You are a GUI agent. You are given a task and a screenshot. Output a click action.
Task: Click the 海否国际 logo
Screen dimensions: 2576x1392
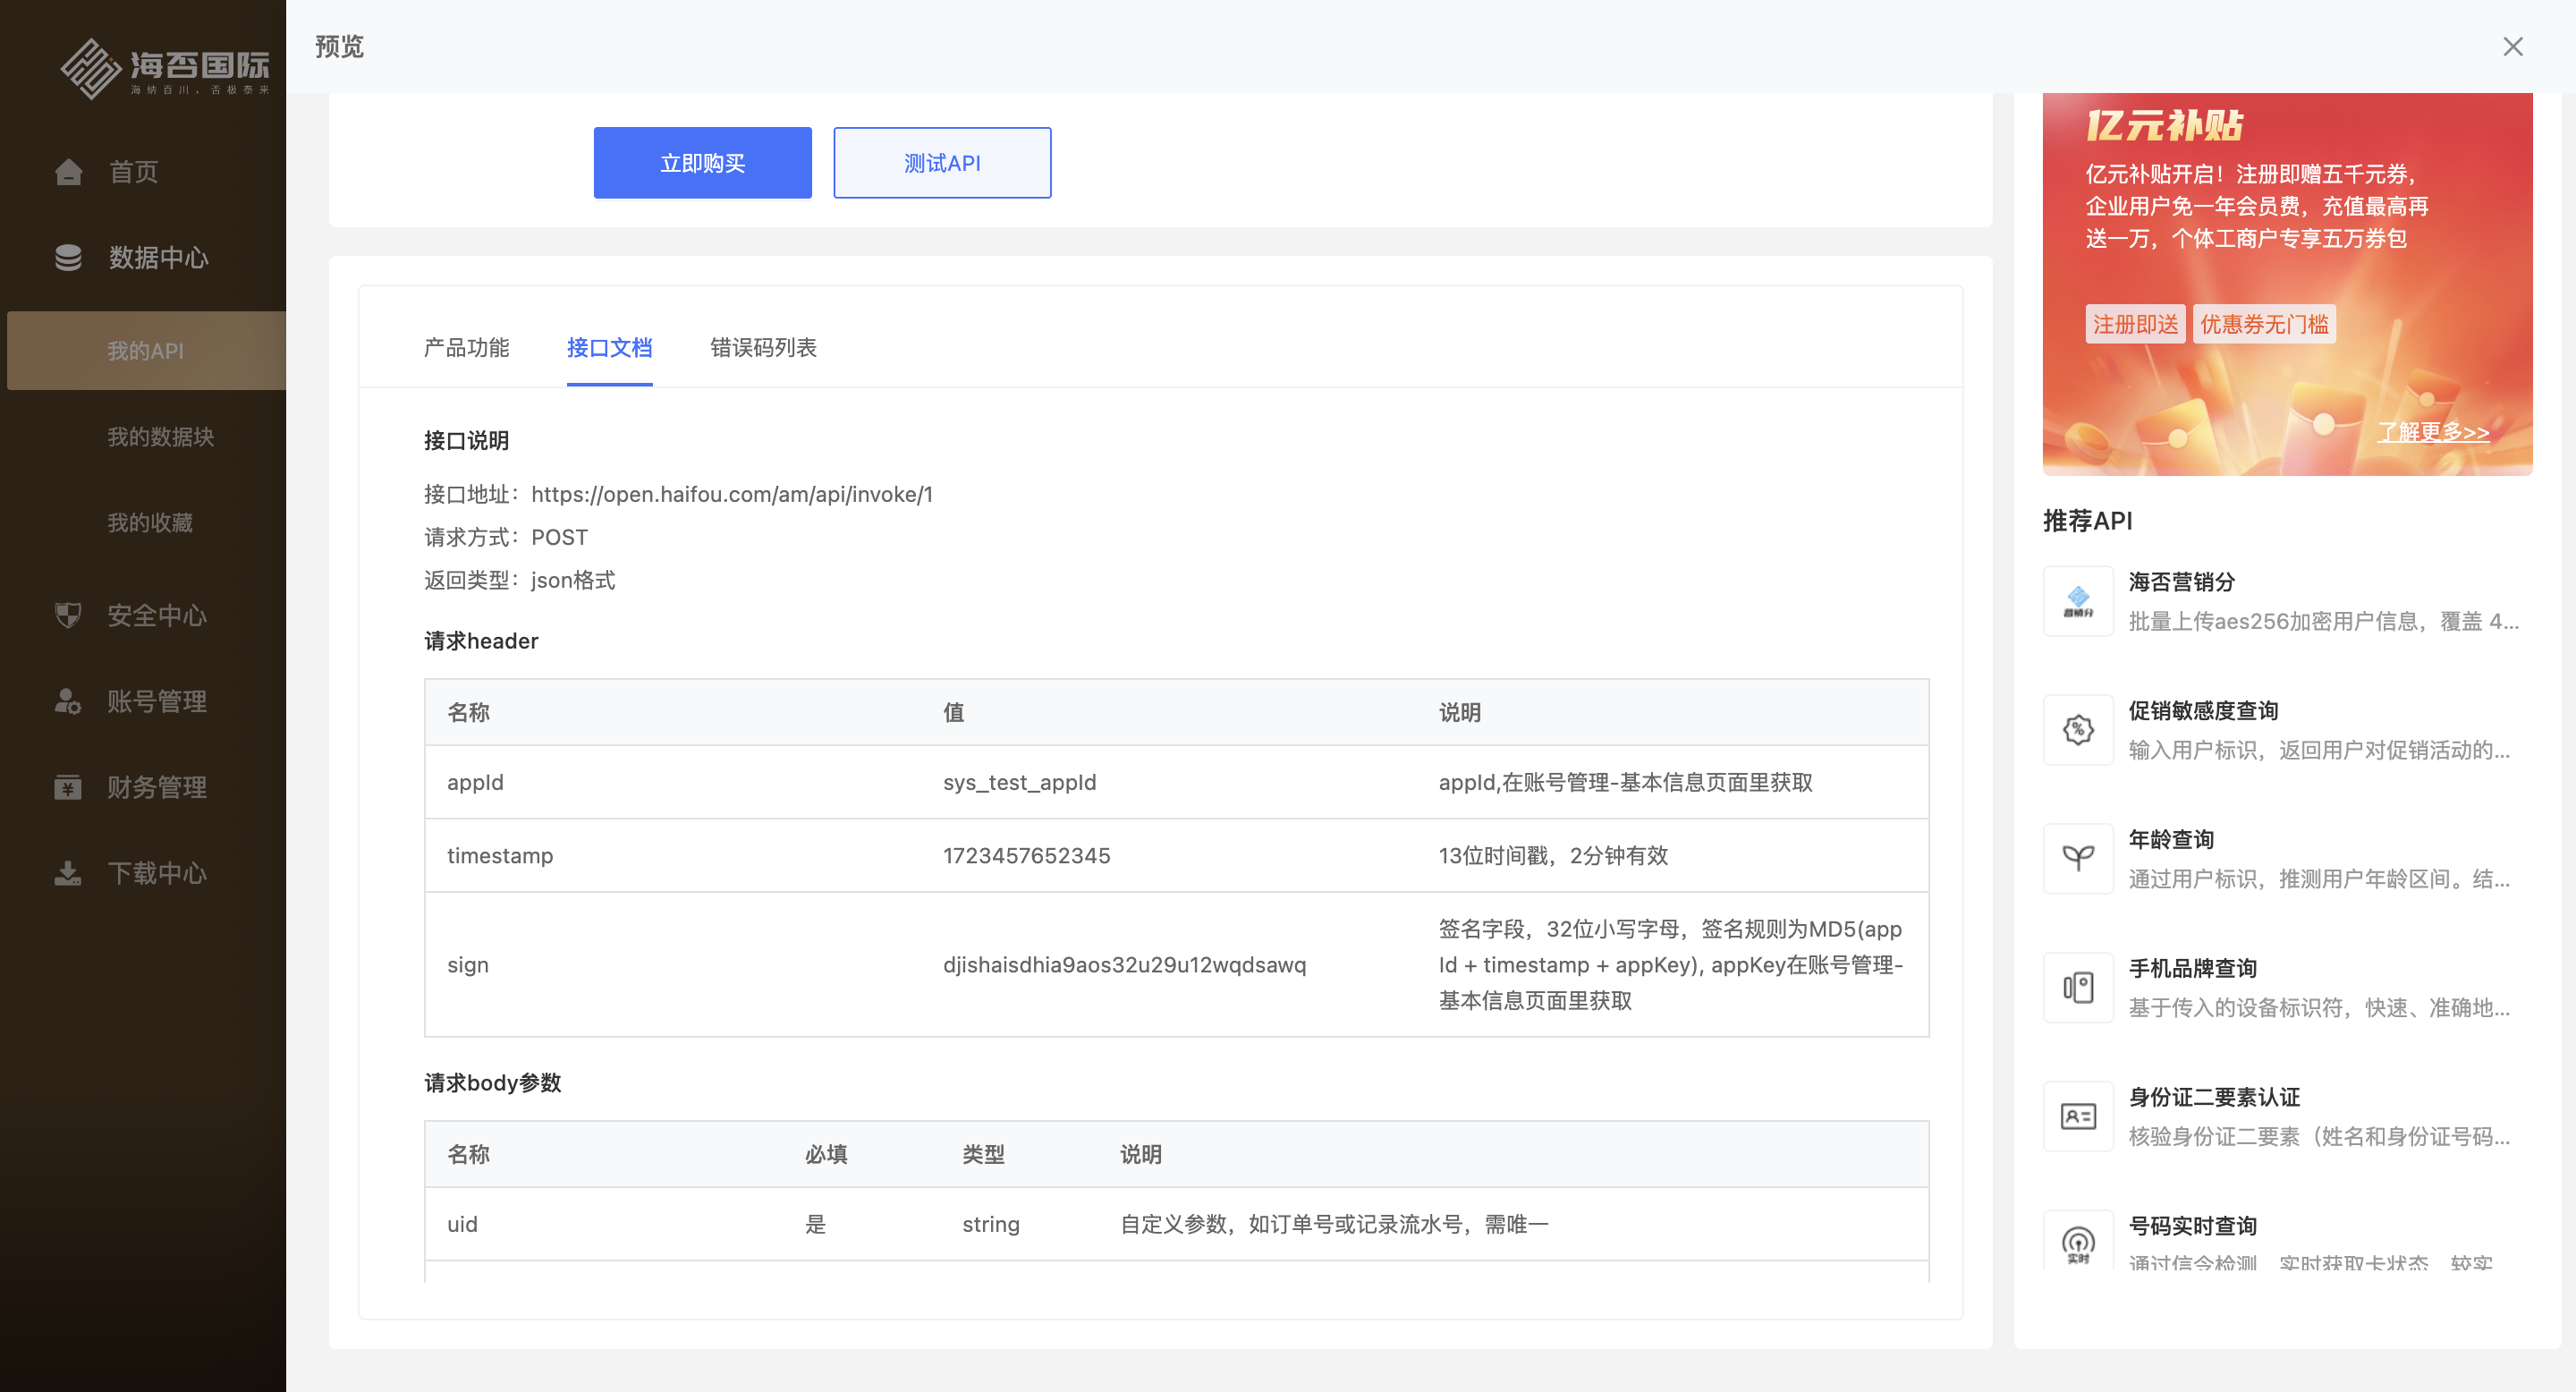coord(164,68)
